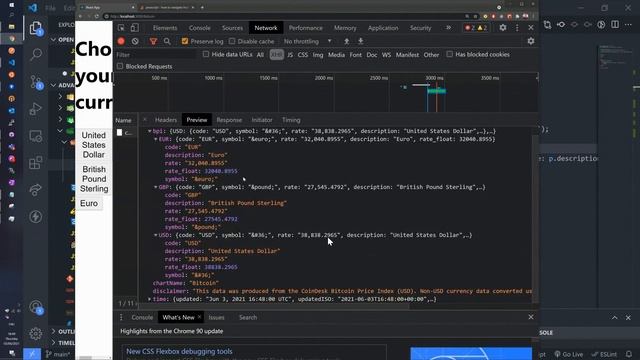Open the Timing tab
The image size is (640, 360).
(291, 120)
